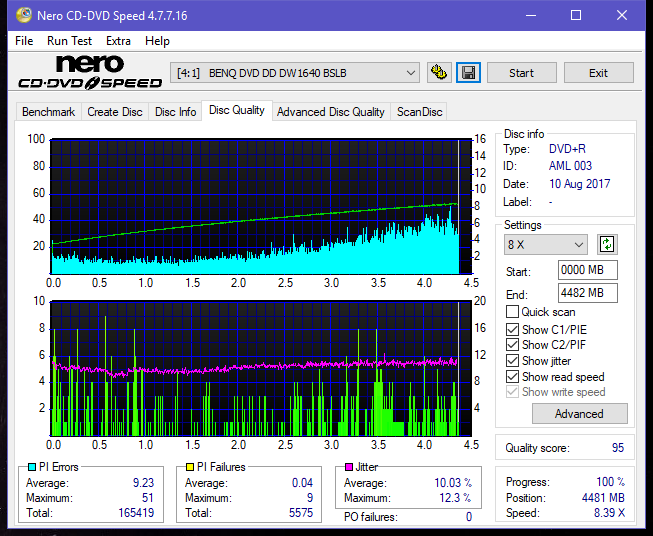
Task: Click the Exit button
Action: 598,73
